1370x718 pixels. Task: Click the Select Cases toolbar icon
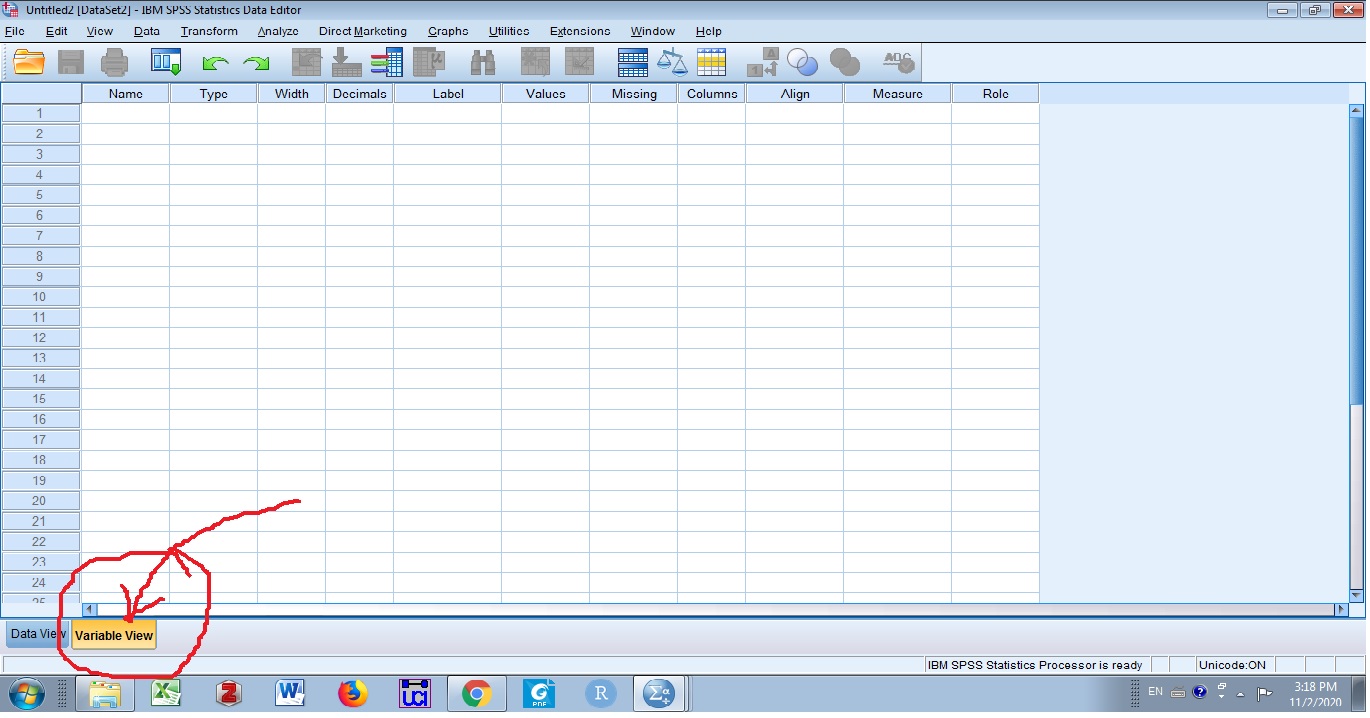(711, 62)
